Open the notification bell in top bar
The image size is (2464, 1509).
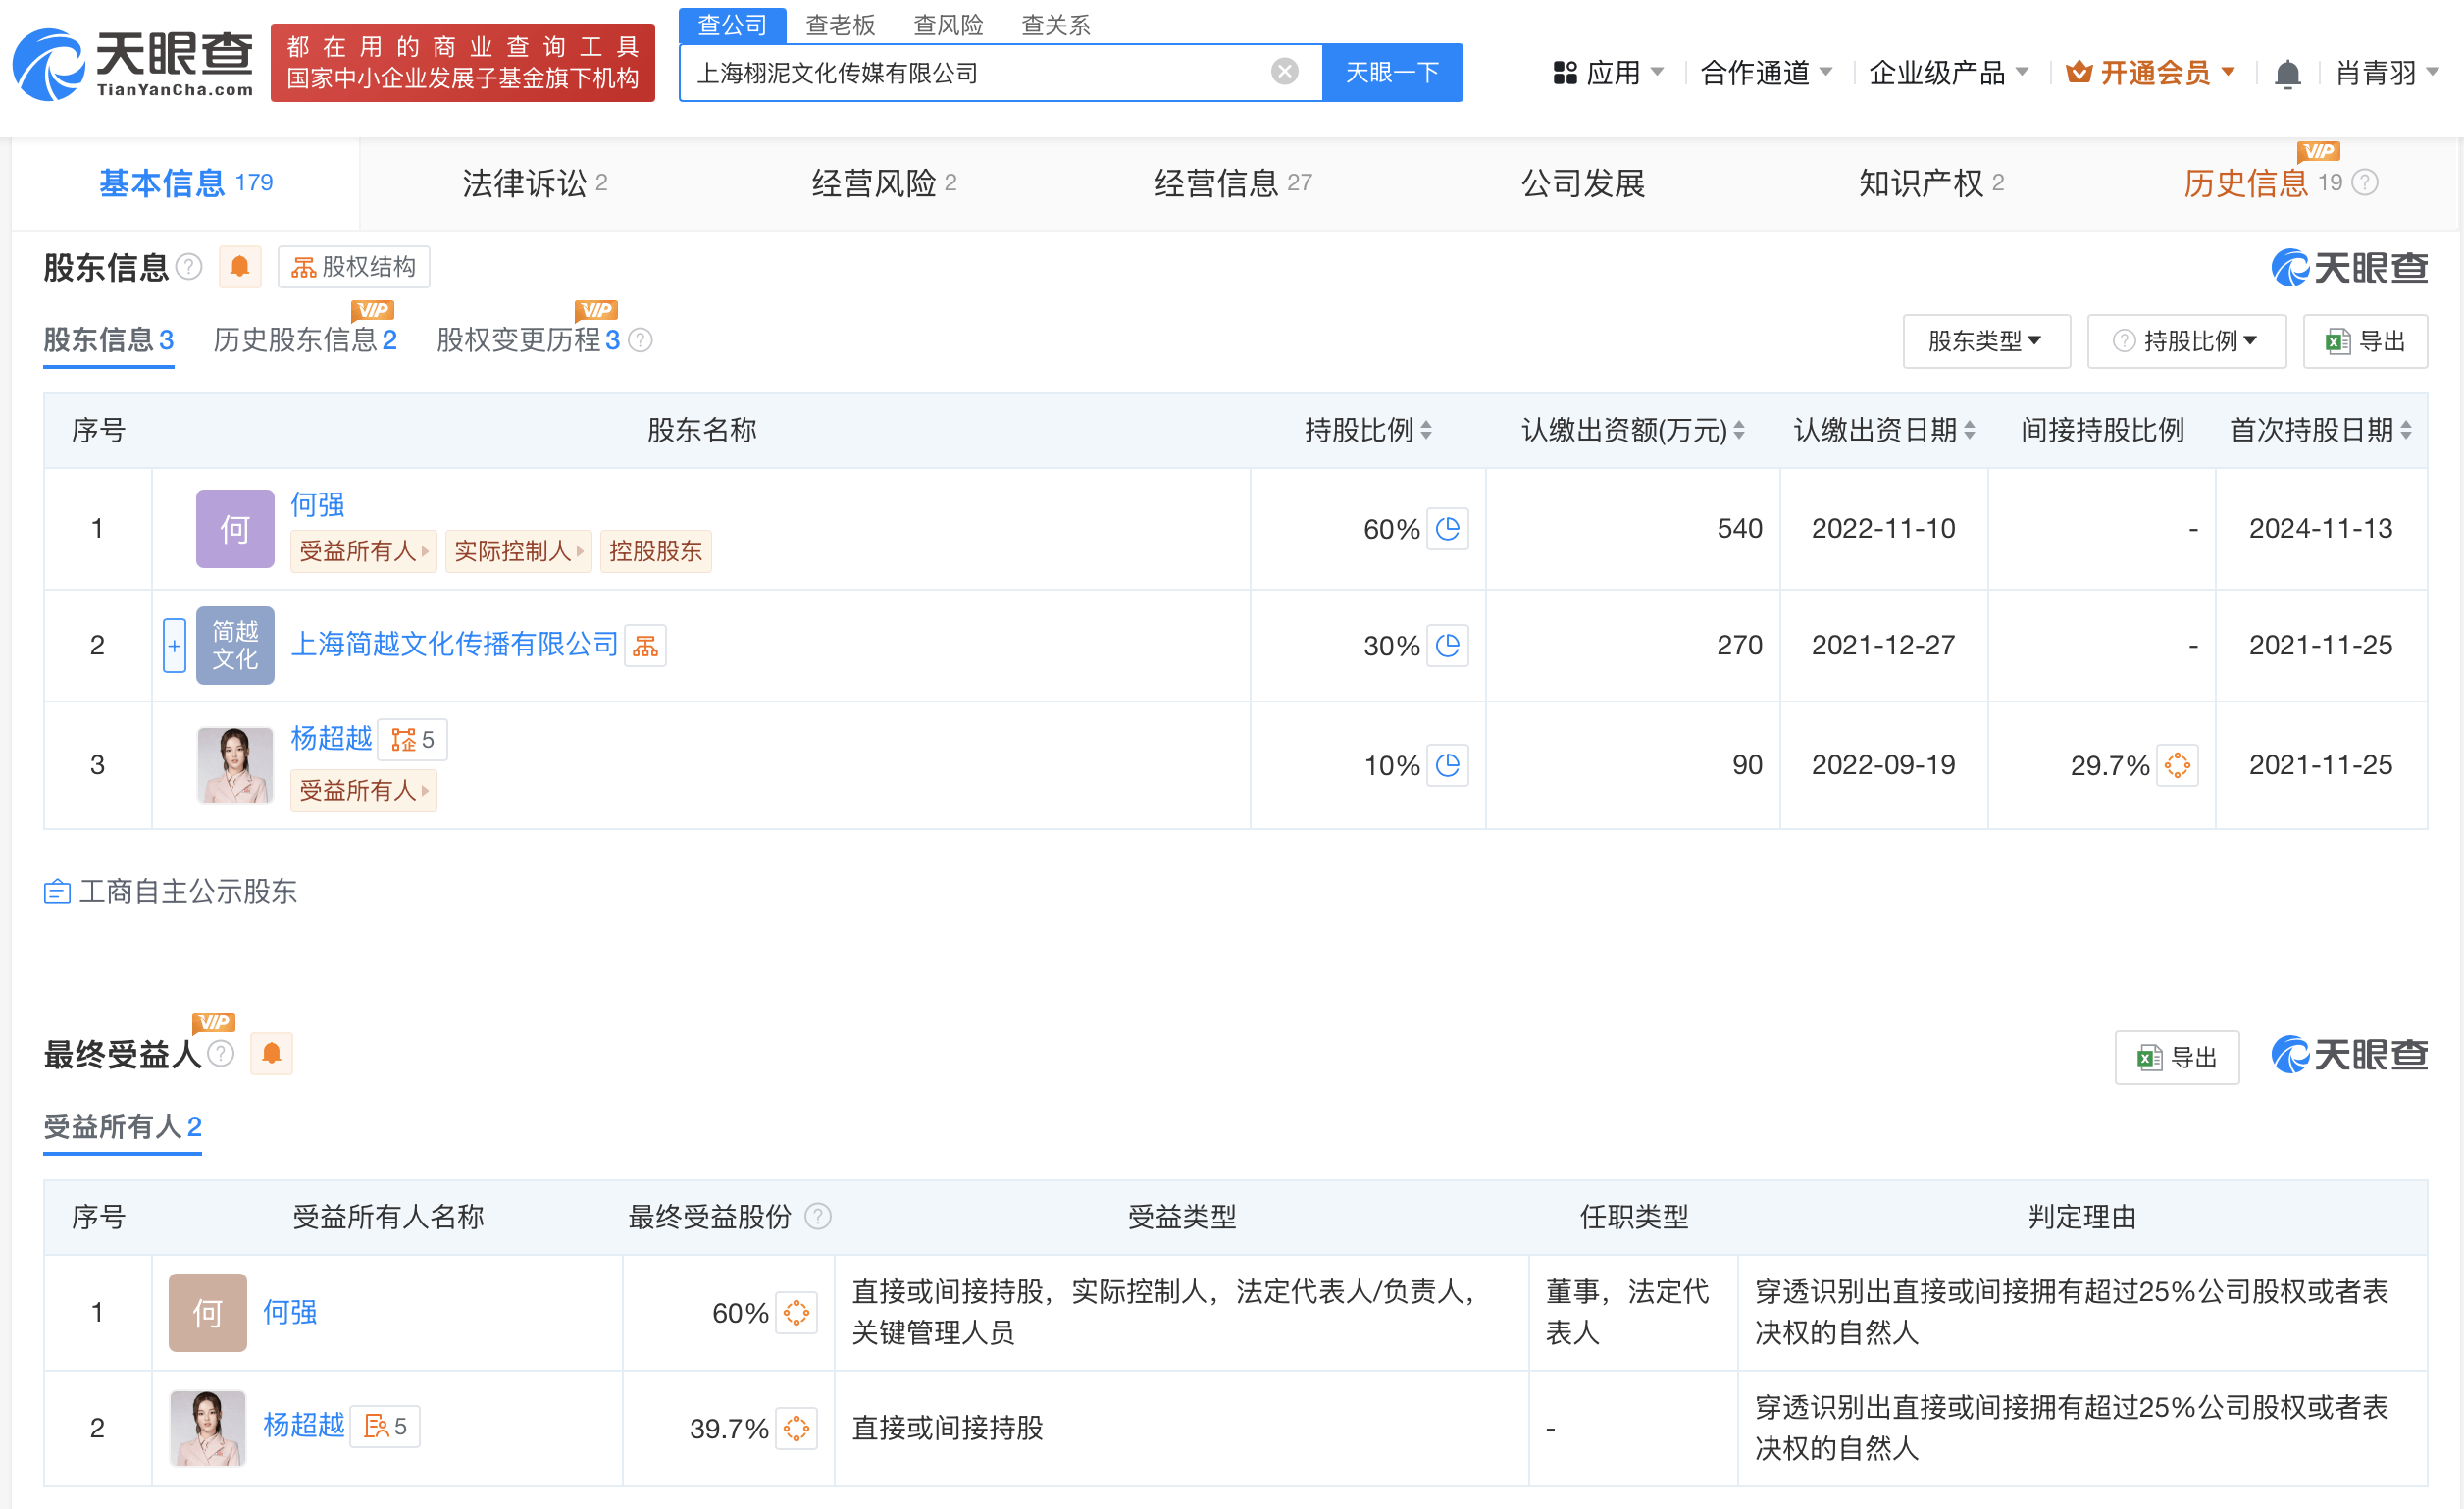(2287, 73)
